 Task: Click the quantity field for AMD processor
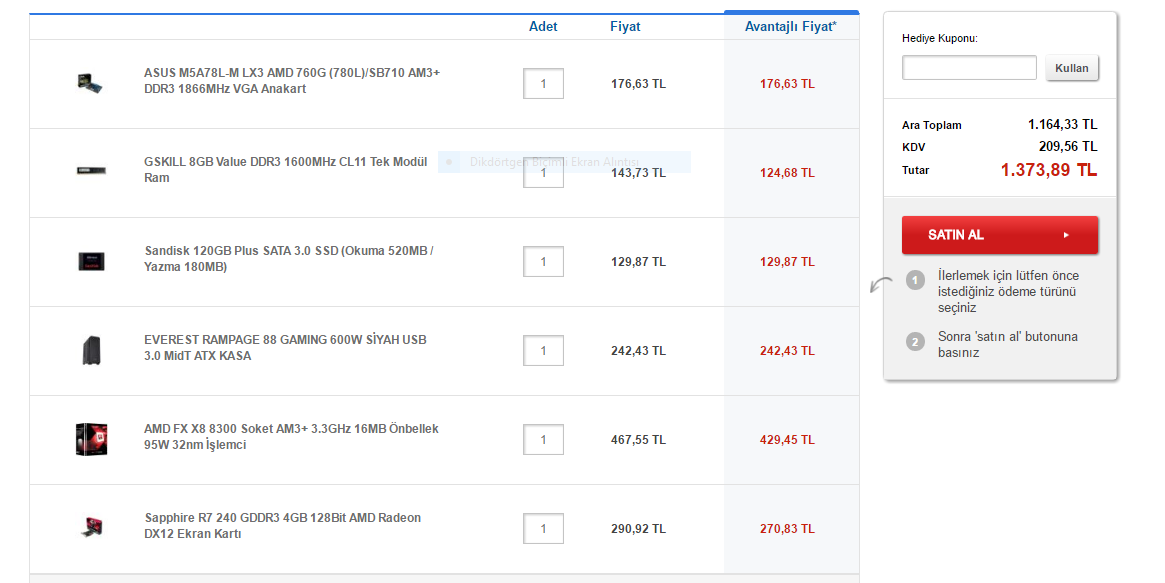click(x=543, y=440)
